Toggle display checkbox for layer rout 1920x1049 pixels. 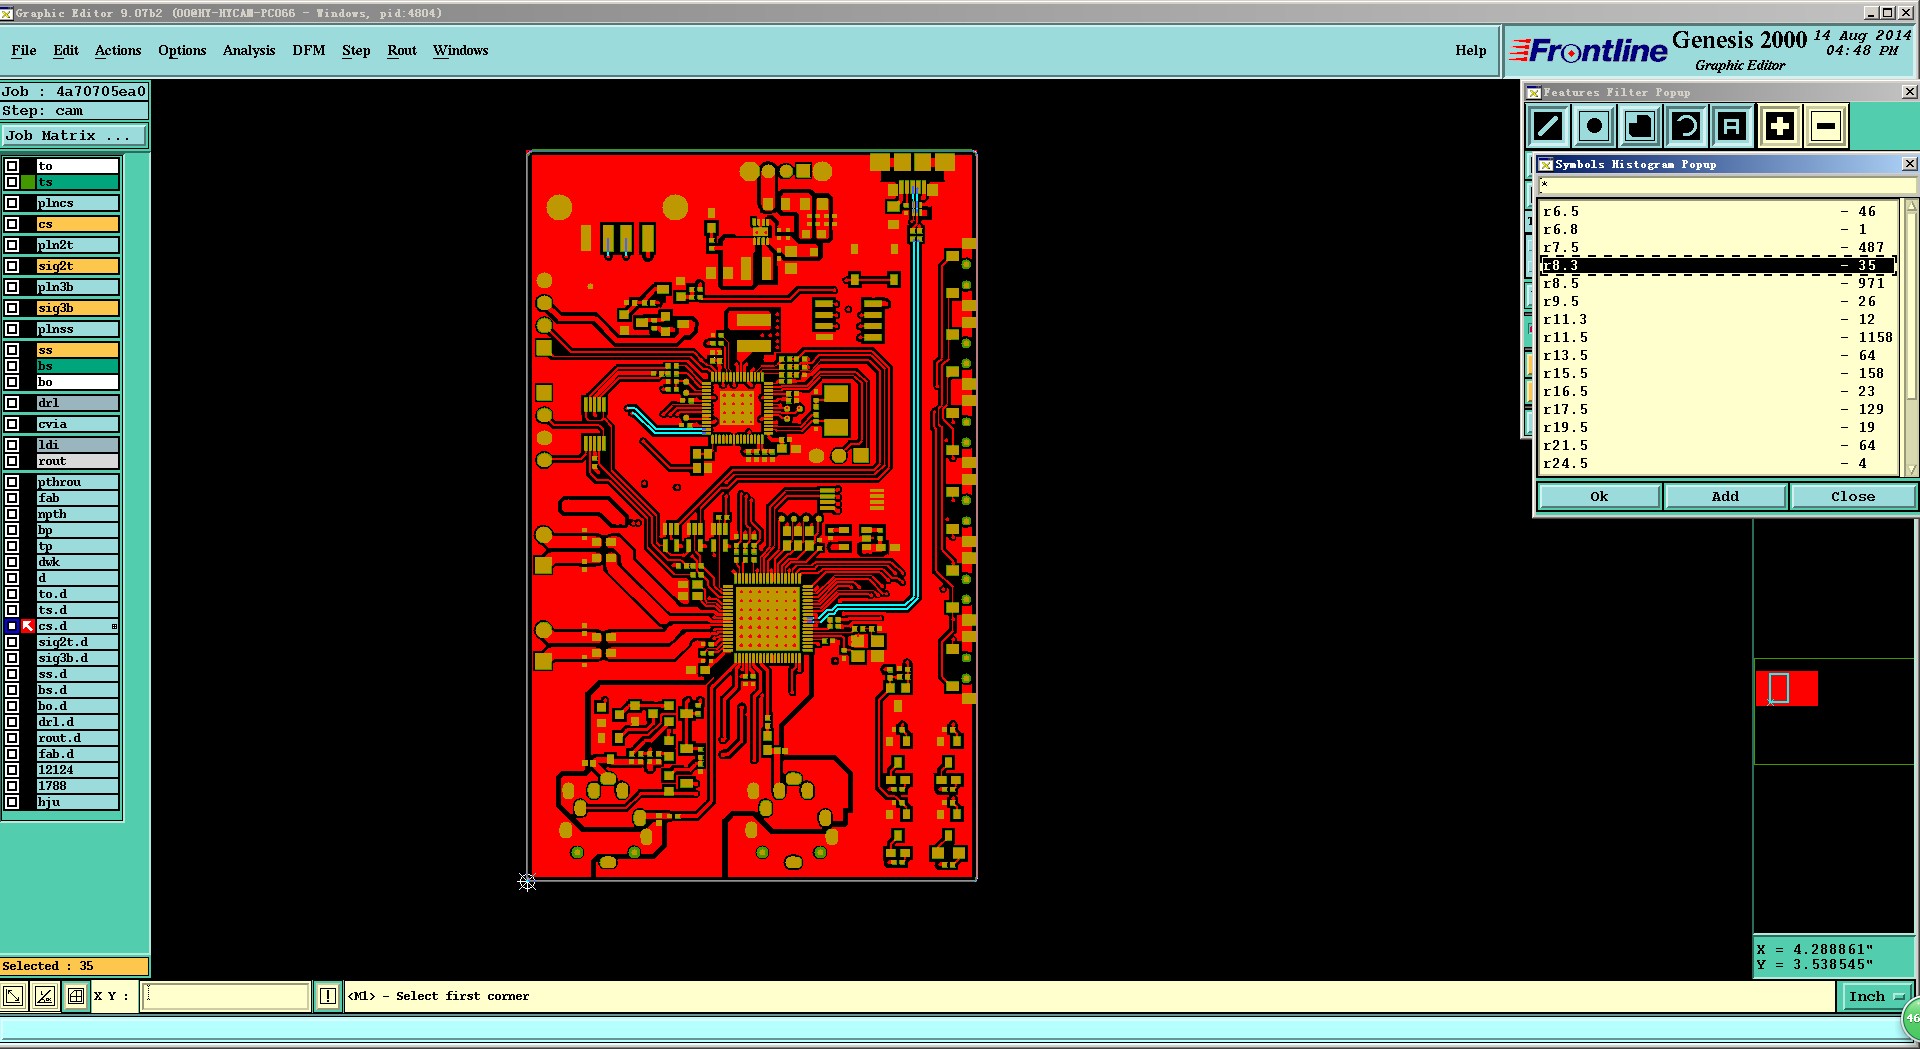pos(12,461)
